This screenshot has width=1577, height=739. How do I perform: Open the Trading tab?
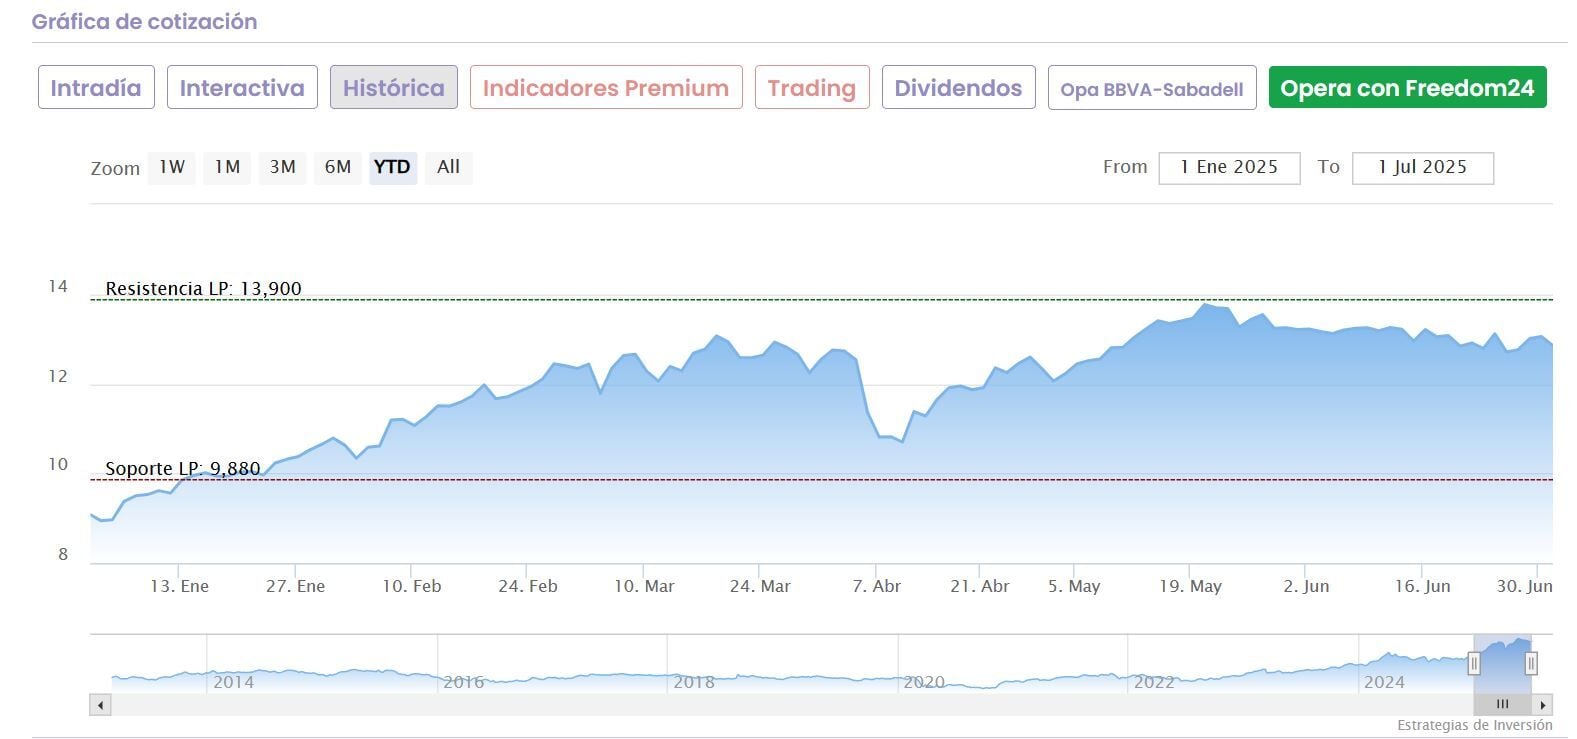coord(812,88)
